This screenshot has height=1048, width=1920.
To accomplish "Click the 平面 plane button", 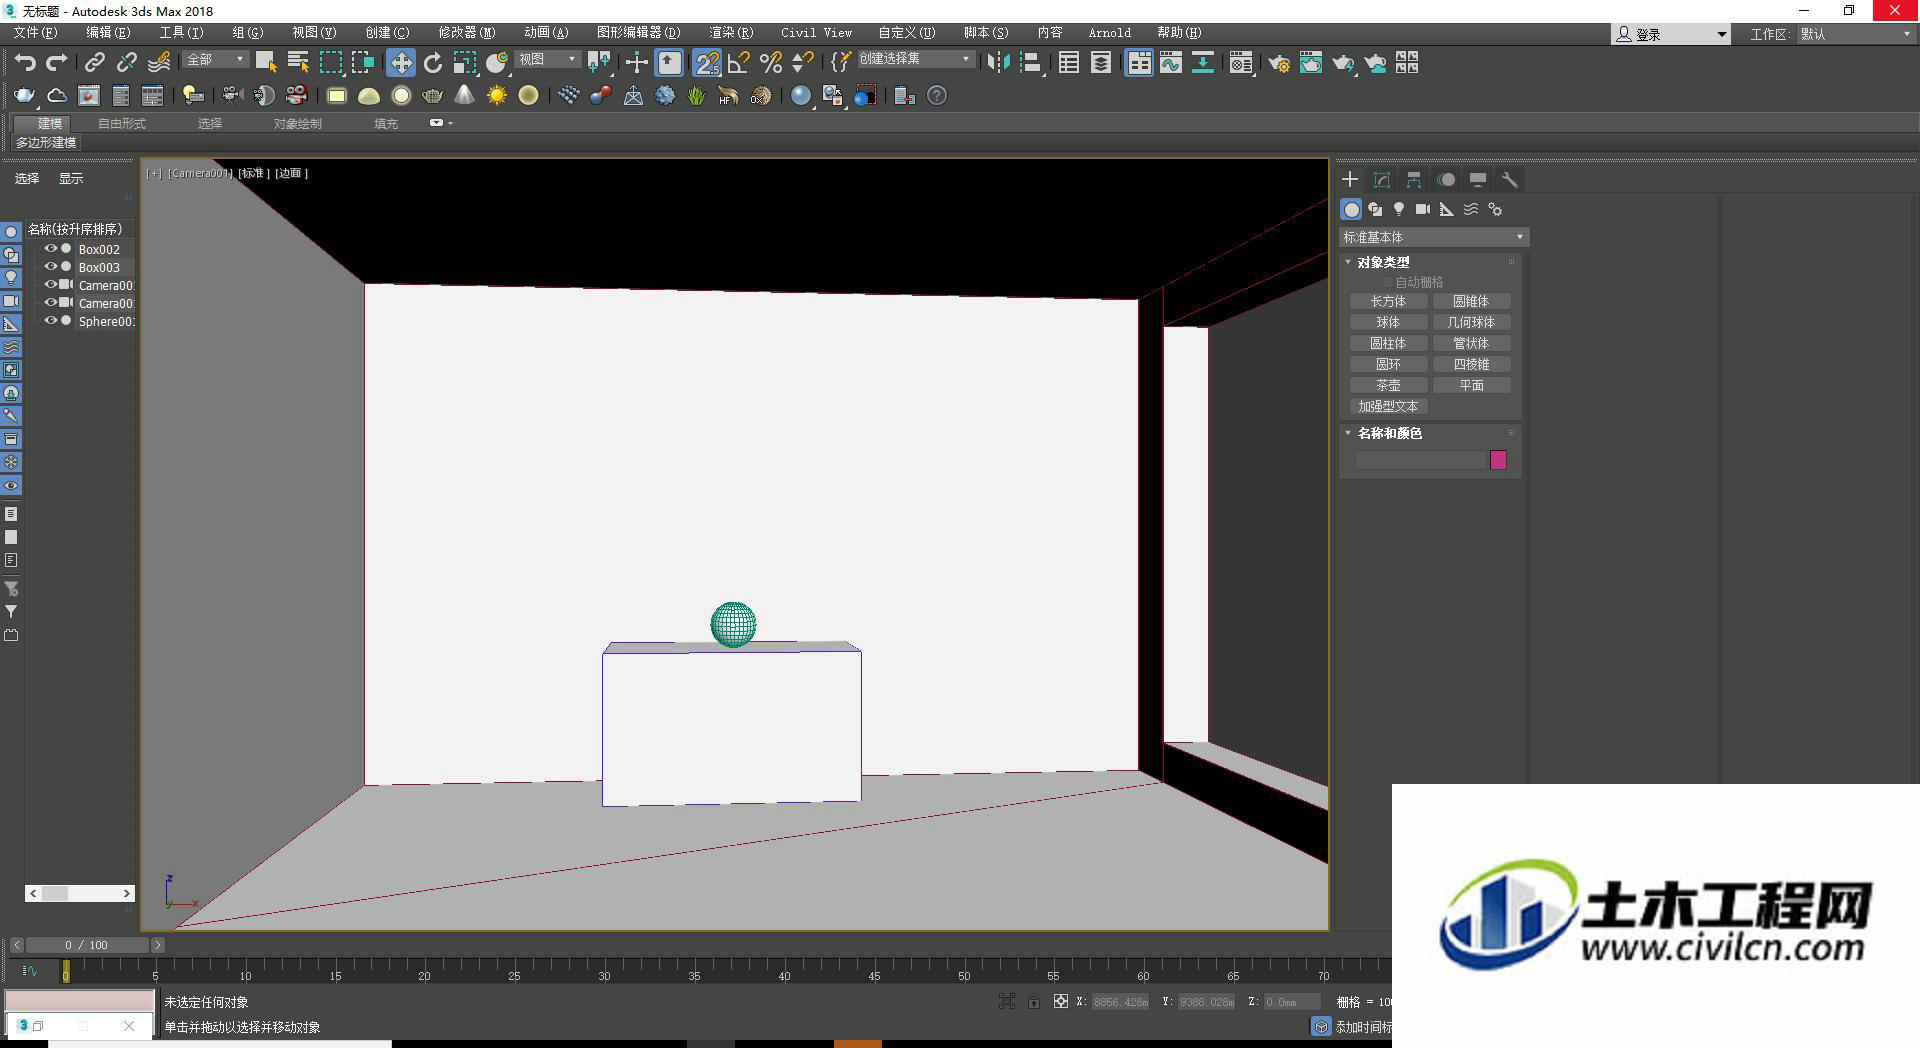I will click(x=1471, y=385).
